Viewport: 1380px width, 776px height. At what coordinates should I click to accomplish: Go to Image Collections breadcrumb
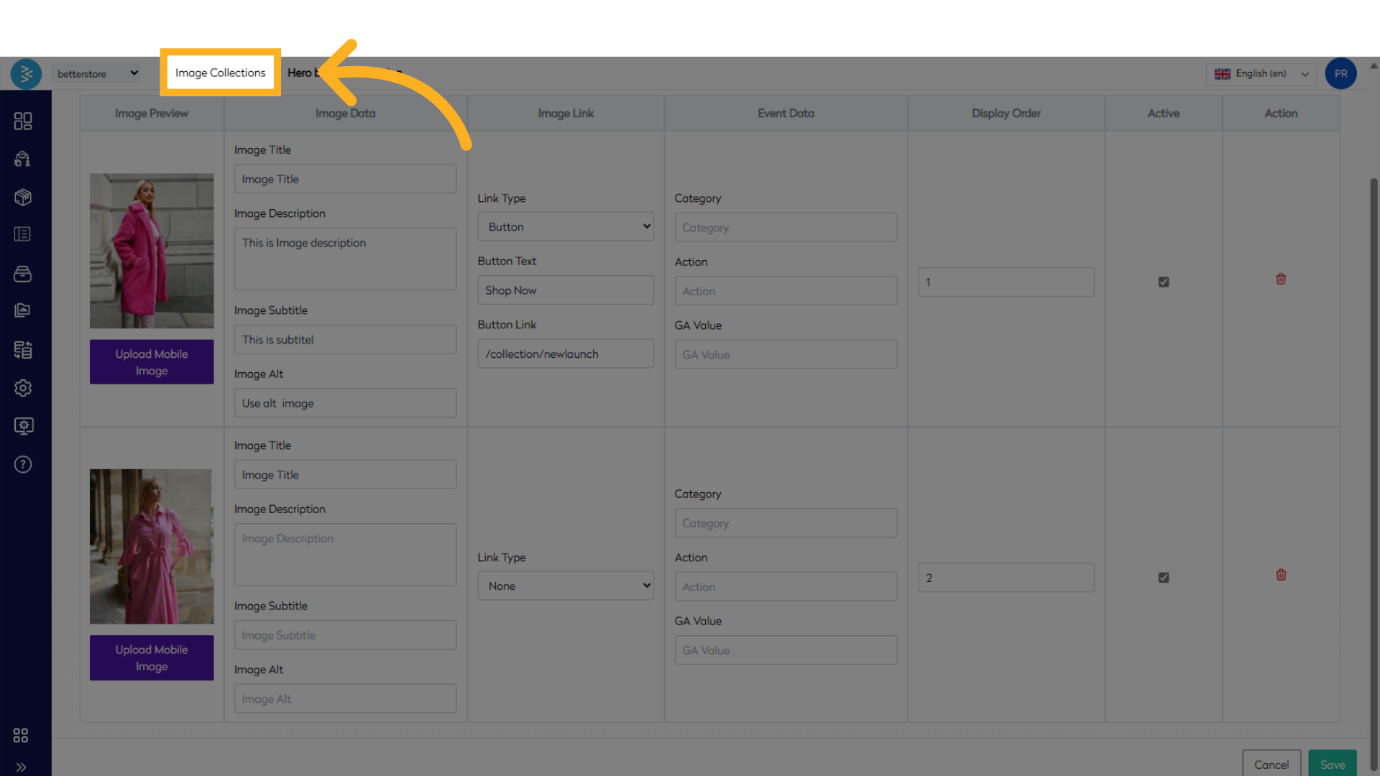(x=220, y=73)
